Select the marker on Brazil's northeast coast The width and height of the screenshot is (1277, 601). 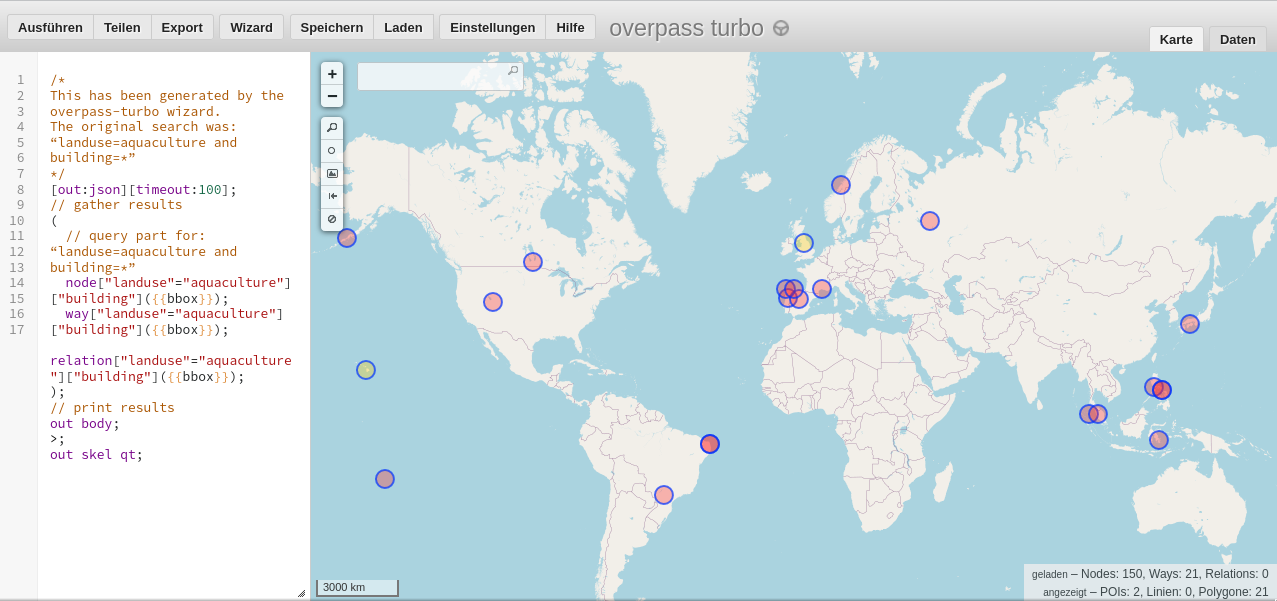710,444
